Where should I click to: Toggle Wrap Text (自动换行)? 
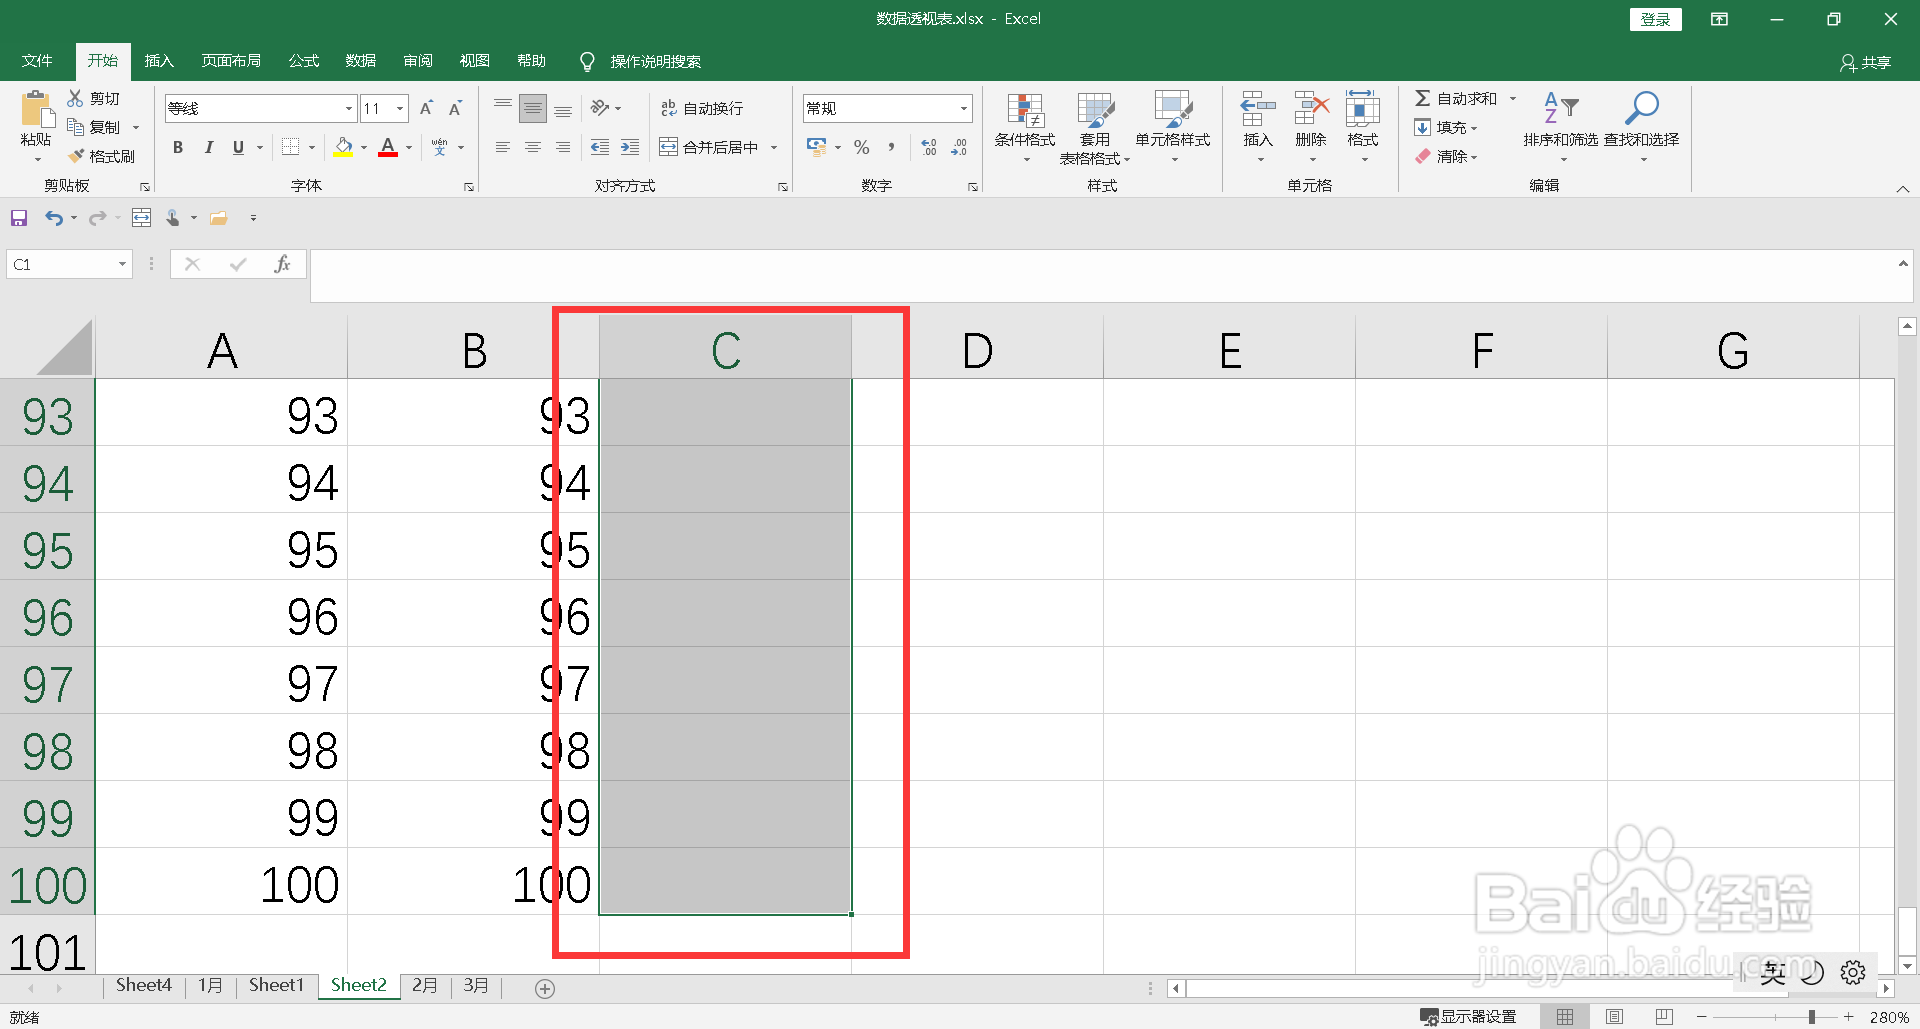click(x=702, y=108)
